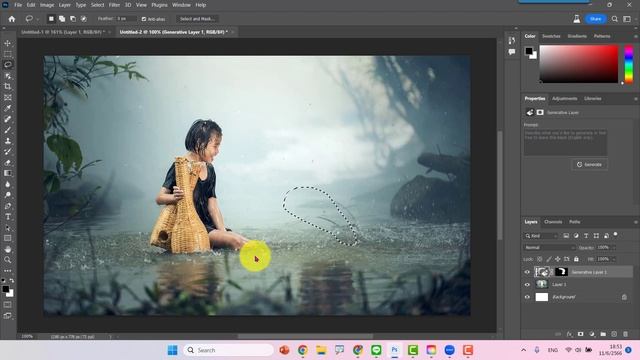Open the Filter menu

click(x=114, y=5)
